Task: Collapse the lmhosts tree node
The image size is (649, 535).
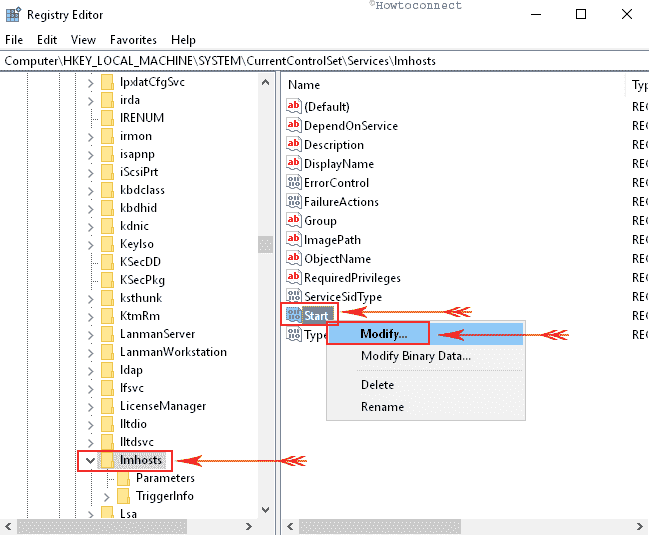Action: tap(90, 461)
